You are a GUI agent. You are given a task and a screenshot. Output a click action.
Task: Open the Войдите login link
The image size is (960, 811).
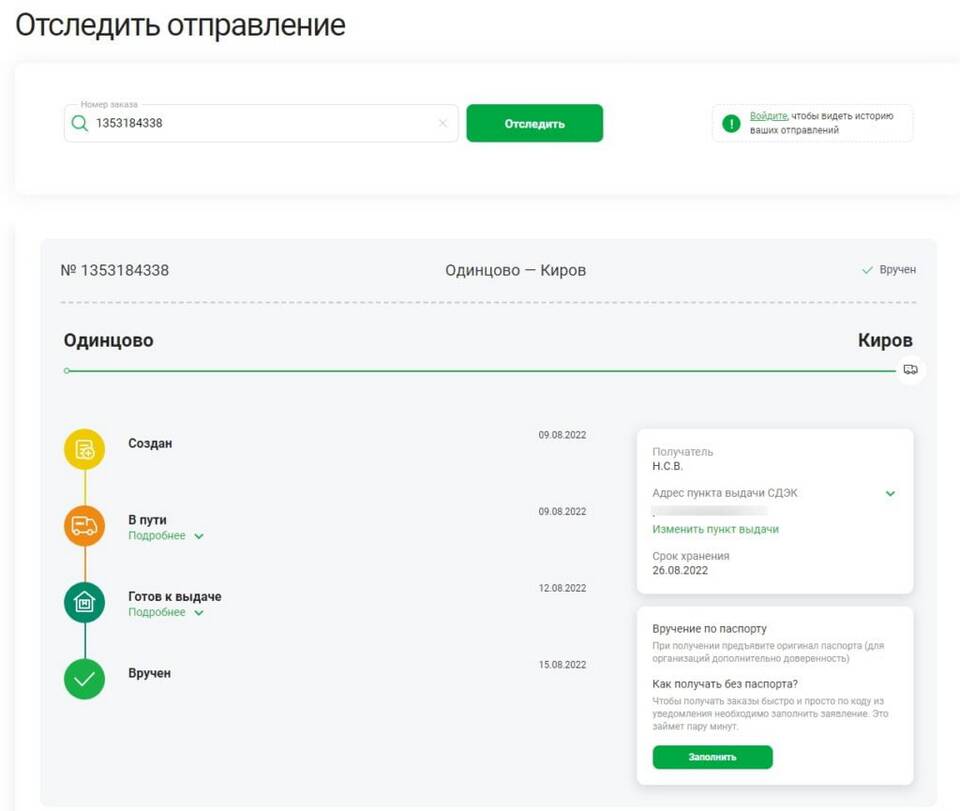(x=768, y=116)
